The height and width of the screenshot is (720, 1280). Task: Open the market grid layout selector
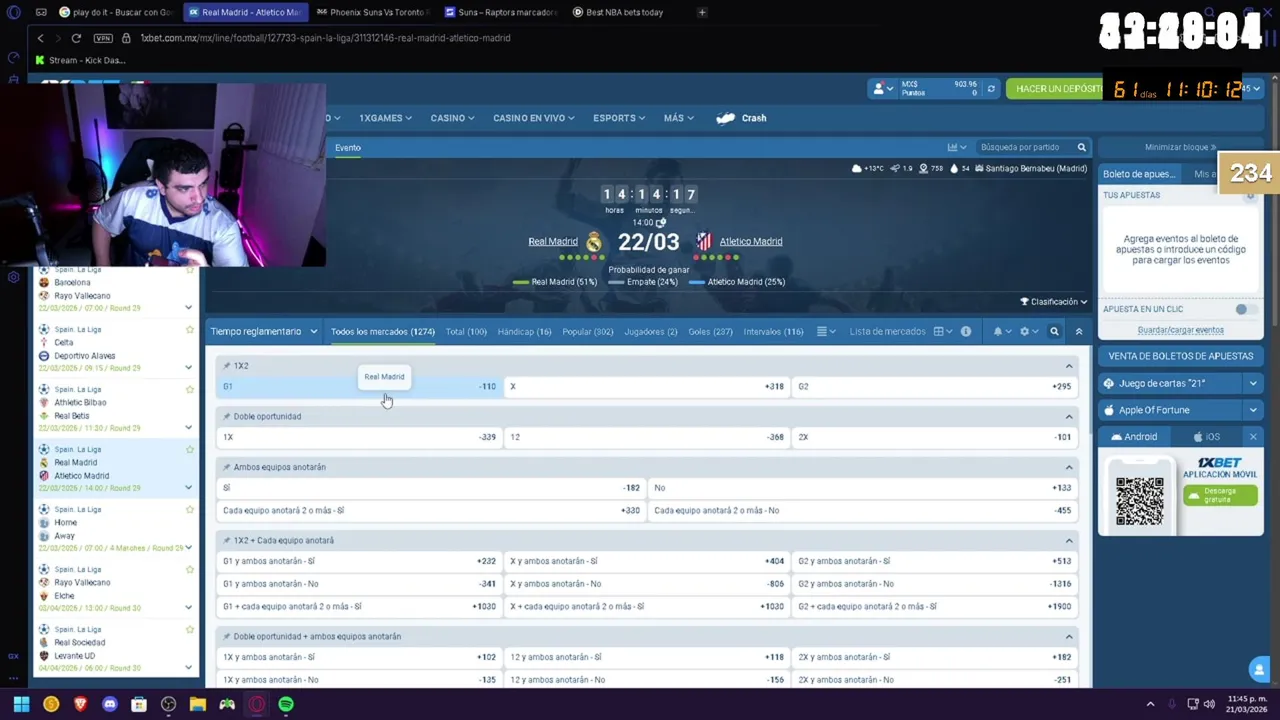click(942, 331)
